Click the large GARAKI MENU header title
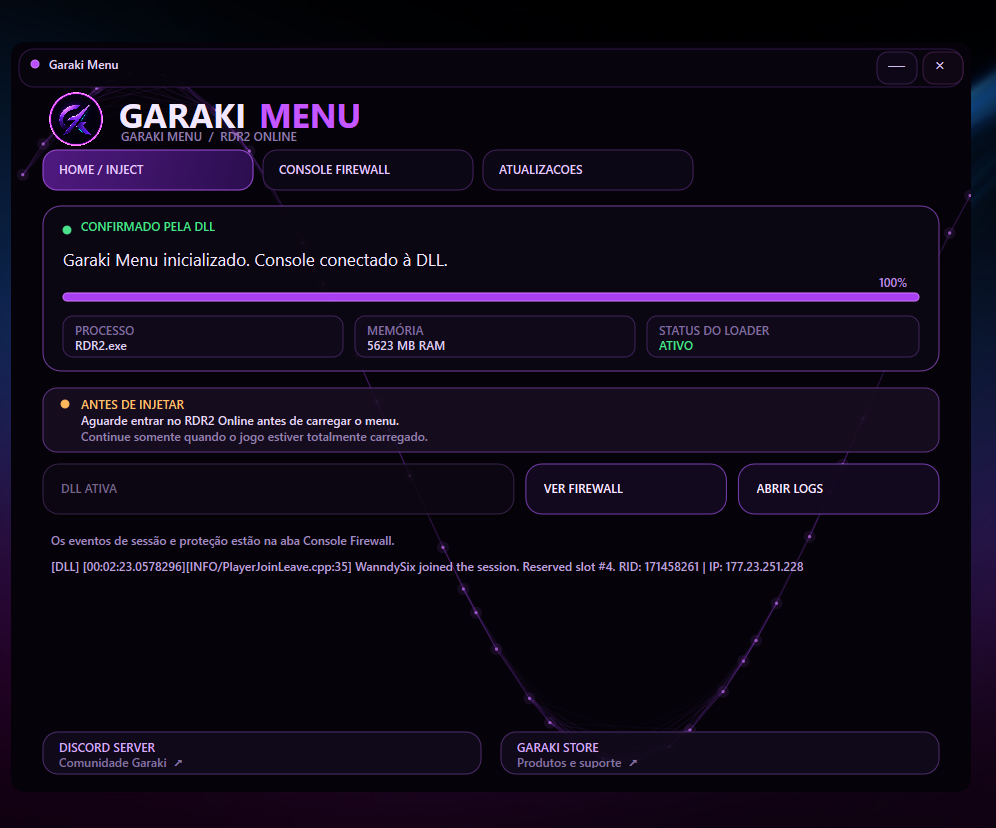The height and width of the screenshot is (828, 996). [x=240, y=116]
